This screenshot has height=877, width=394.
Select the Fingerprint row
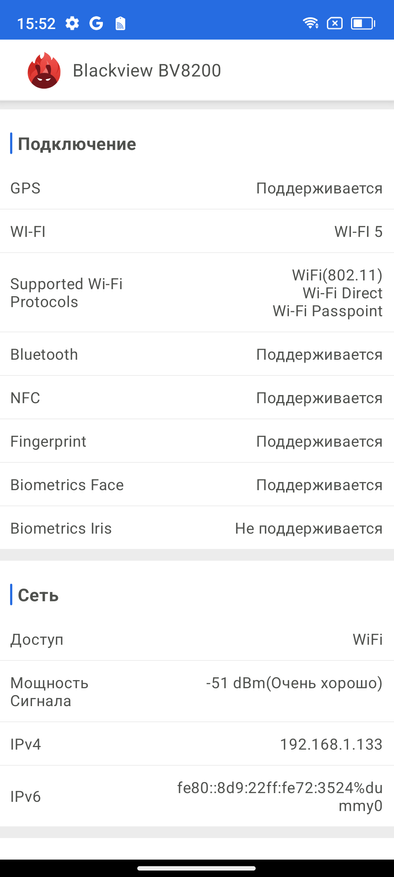(x=197, y=442)
